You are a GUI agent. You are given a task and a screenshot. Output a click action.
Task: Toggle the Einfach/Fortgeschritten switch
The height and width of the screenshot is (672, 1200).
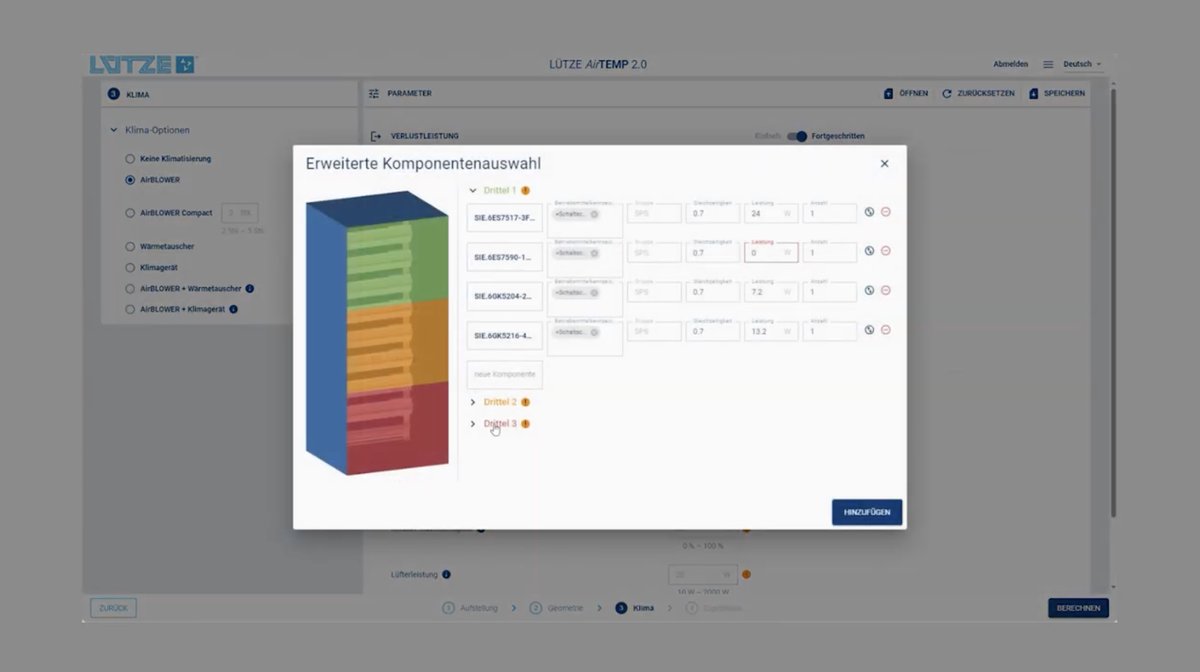(797, 136)
